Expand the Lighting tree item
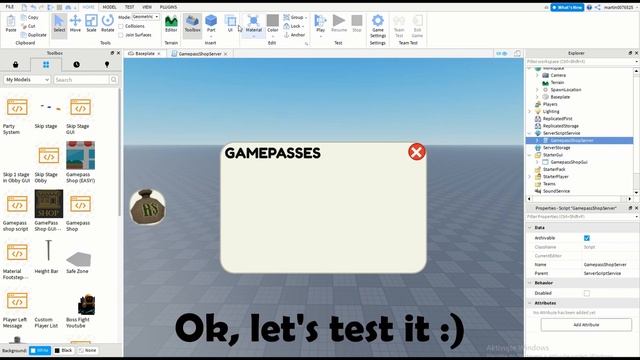This screenshot has height=360, width=640. [x=530, y=111]
